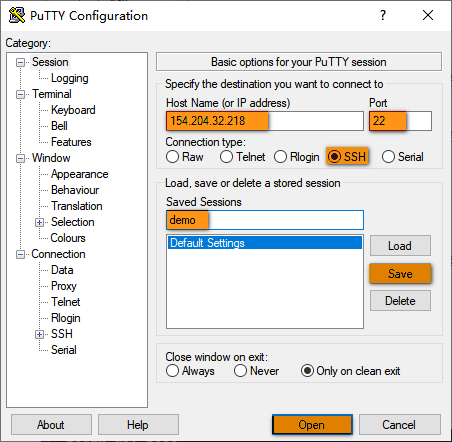
Task: Expand the Selection tree node
Action: pyautogui.click(x=39, y=222)
